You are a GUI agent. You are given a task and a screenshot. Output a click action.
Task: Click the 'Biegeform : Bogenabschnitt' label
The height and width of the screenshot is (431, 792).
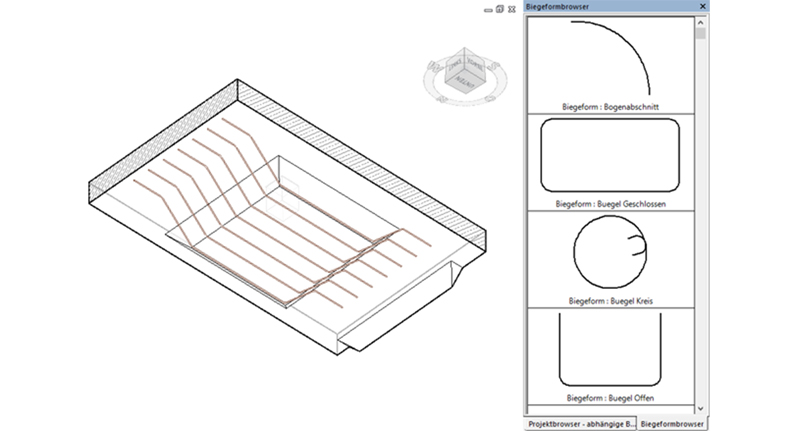[x=610, y=107]
